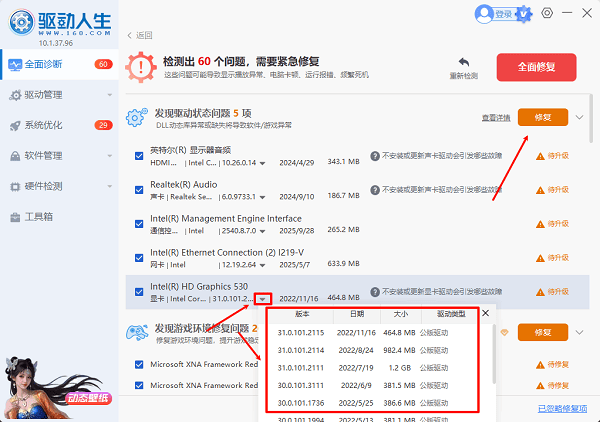Uncheck the 英特尔(R) 显示器音频 checkbox
The height and width of the screenshot is (422, 600).
pyautogui.click(x=139, y=156)
